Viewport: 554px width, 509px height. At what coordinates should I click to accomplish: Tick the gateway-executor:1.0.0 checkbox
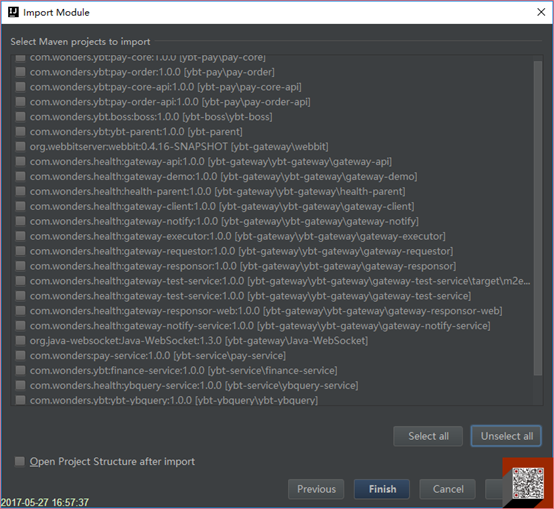[20, 236]
